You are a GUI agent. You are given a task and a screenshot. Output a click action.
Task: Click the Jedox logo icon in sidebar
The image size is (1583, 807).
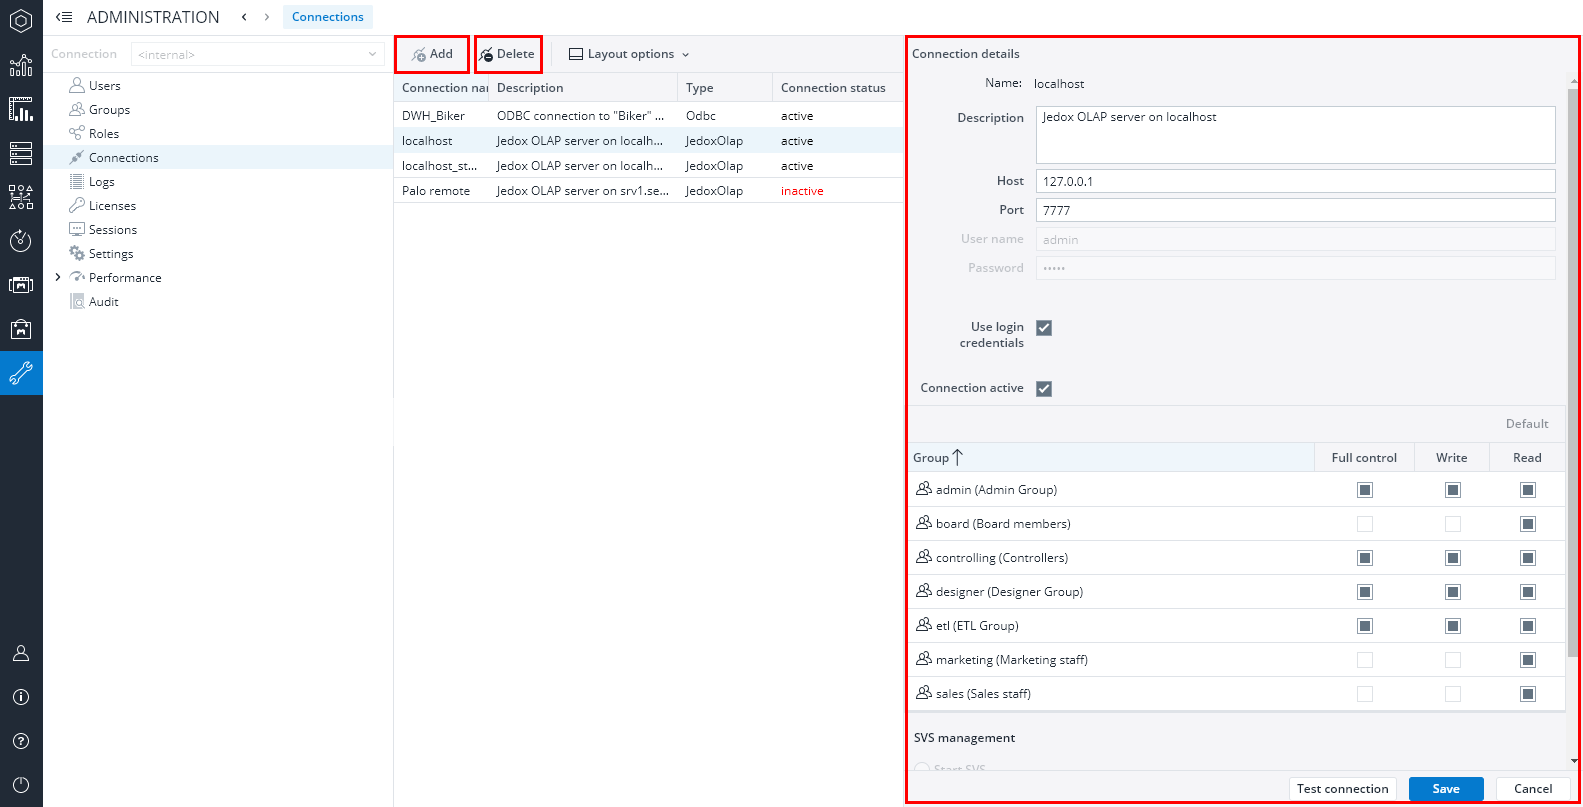click(x=21, y=21)
